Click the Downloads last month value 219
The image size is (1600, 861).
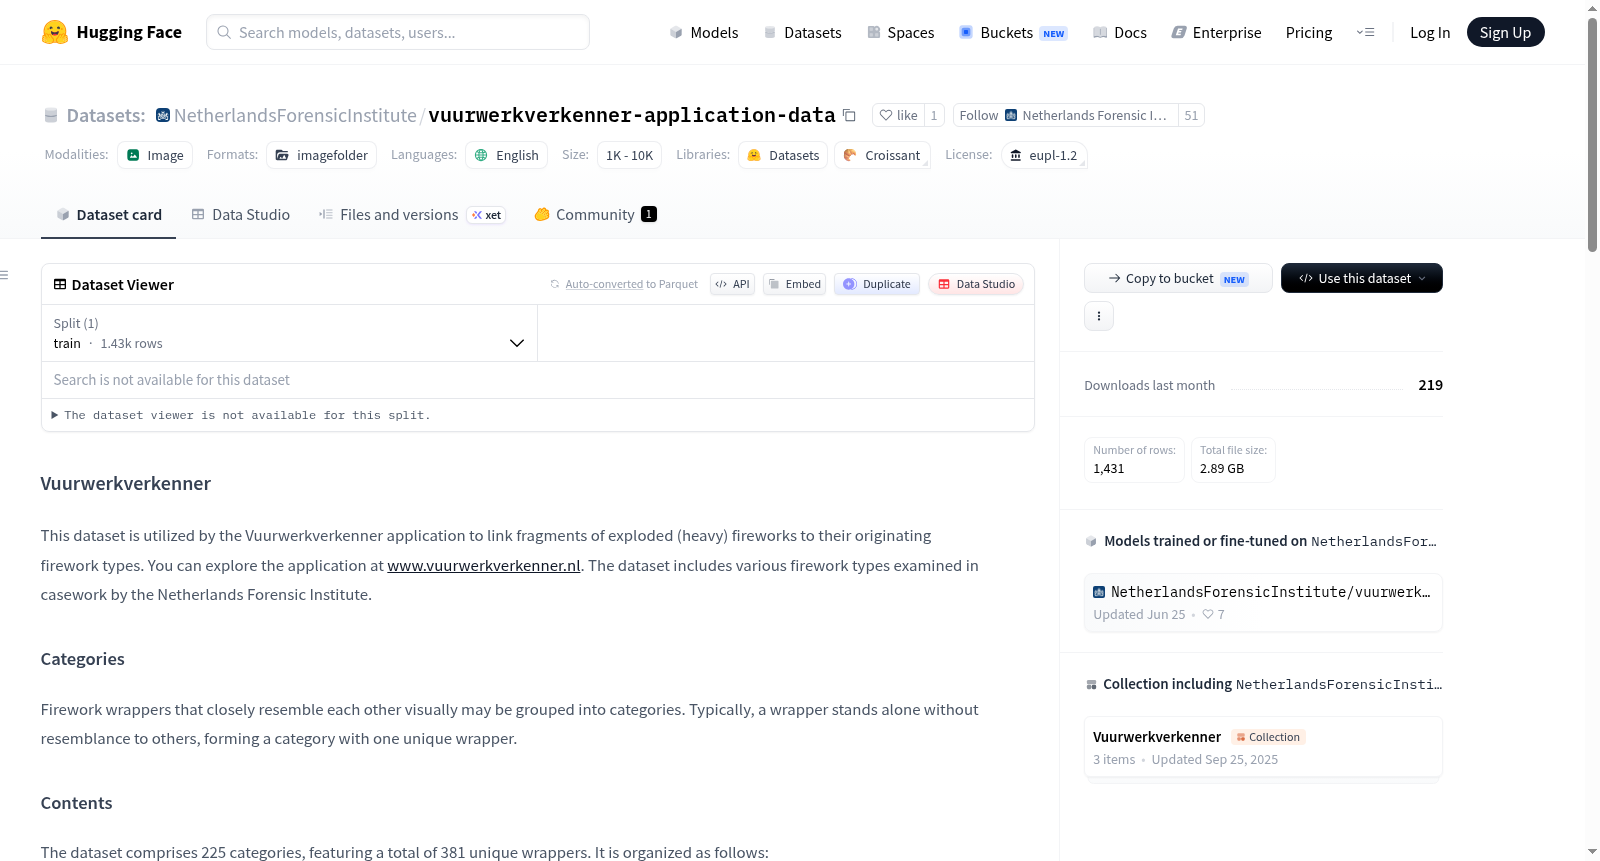click(1430, 385)
